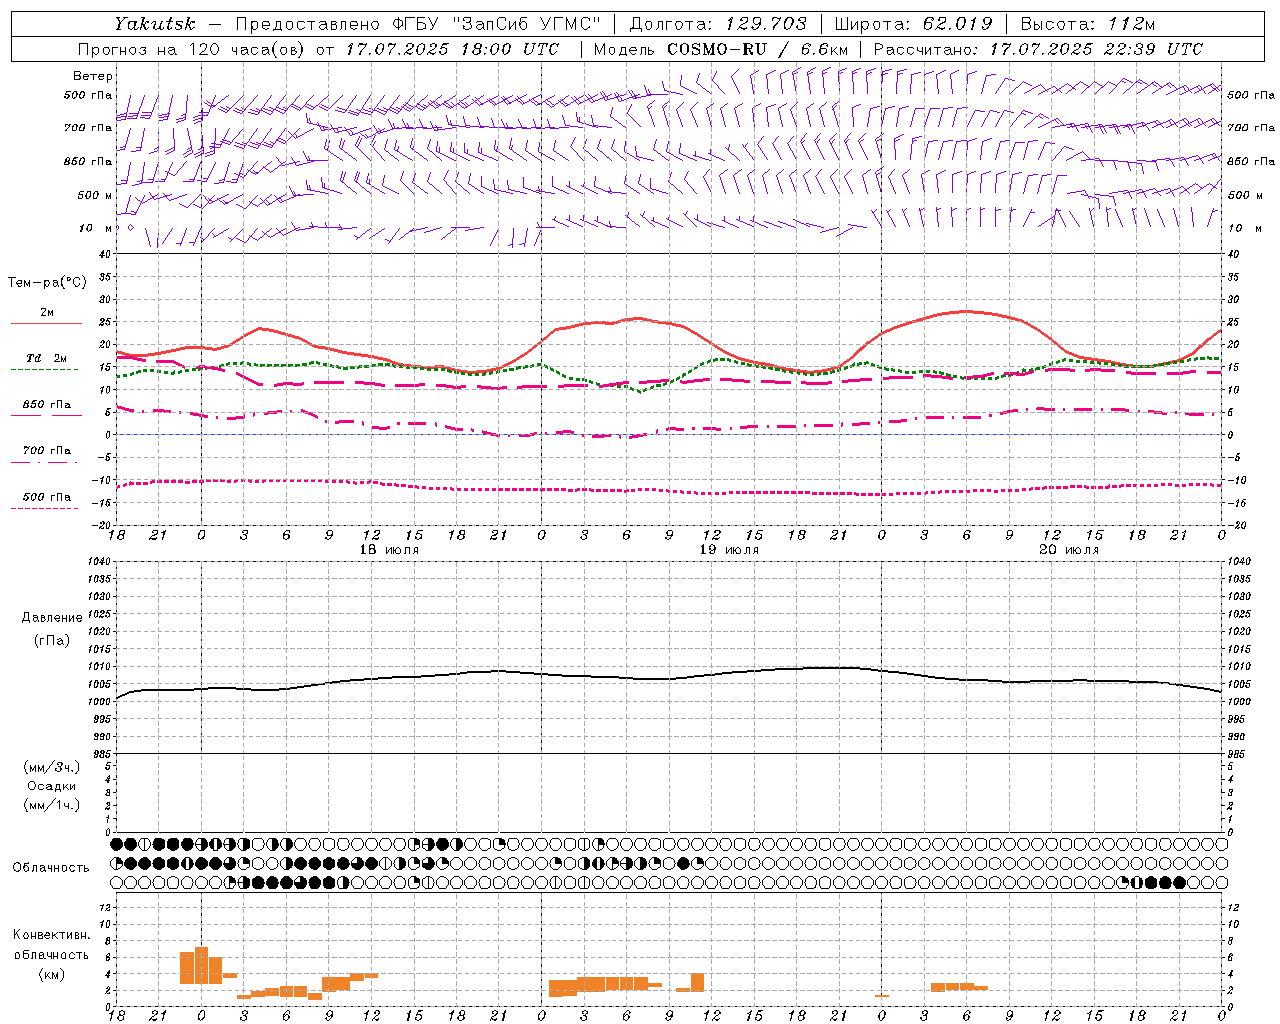The width and height of the screenshot is (1280, 1024).
Task: Click the '(гПа)' pressure unit label
Action: click(x=52, y=639)
